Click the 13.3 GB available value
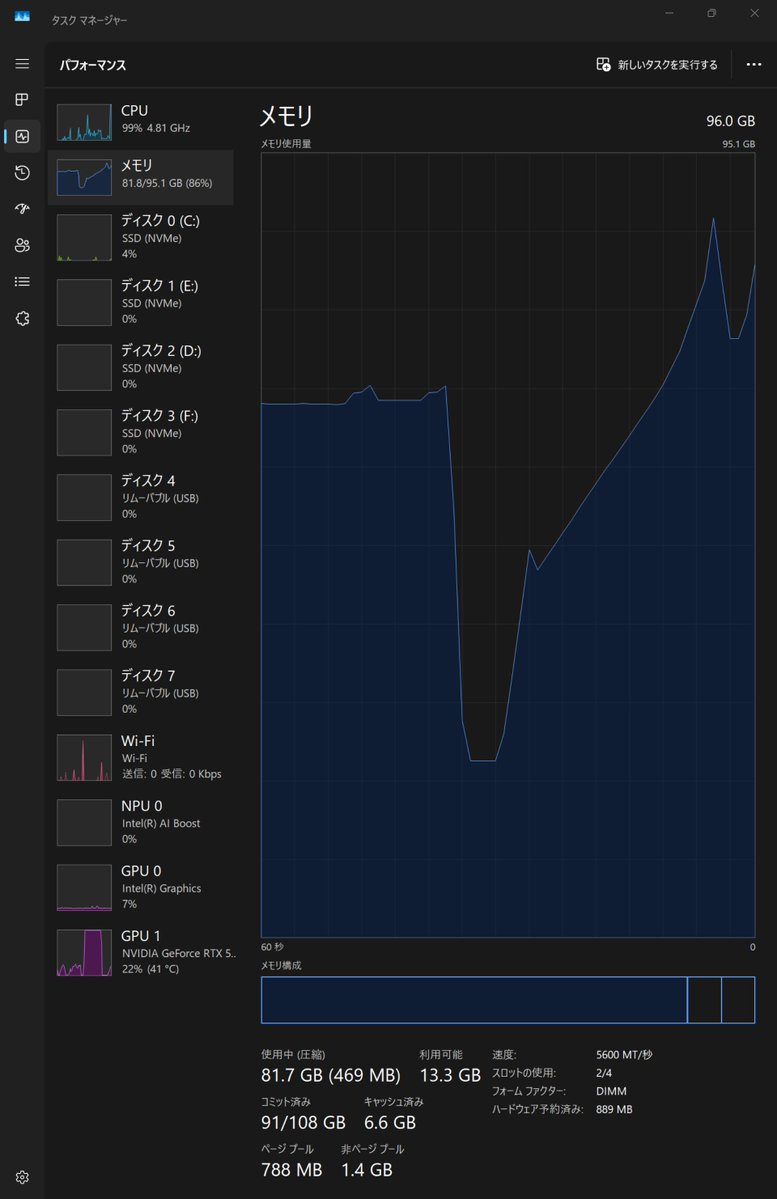This screenshot has width=777, height=1199. (x=450, y=1075)
